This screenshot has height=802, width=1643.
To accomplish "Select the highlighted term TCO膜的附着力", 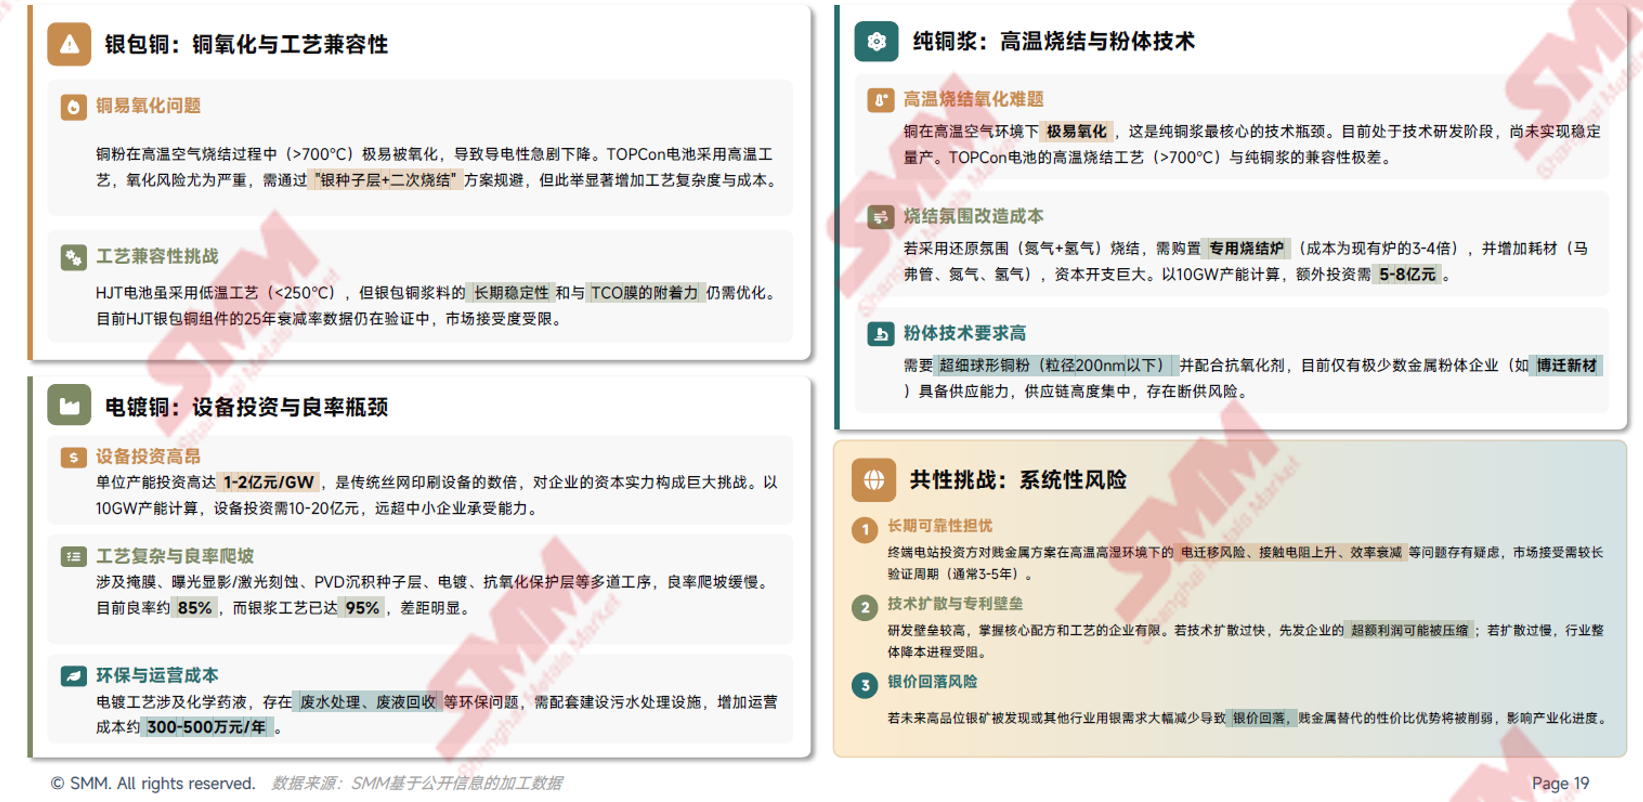I will [644, 293].
